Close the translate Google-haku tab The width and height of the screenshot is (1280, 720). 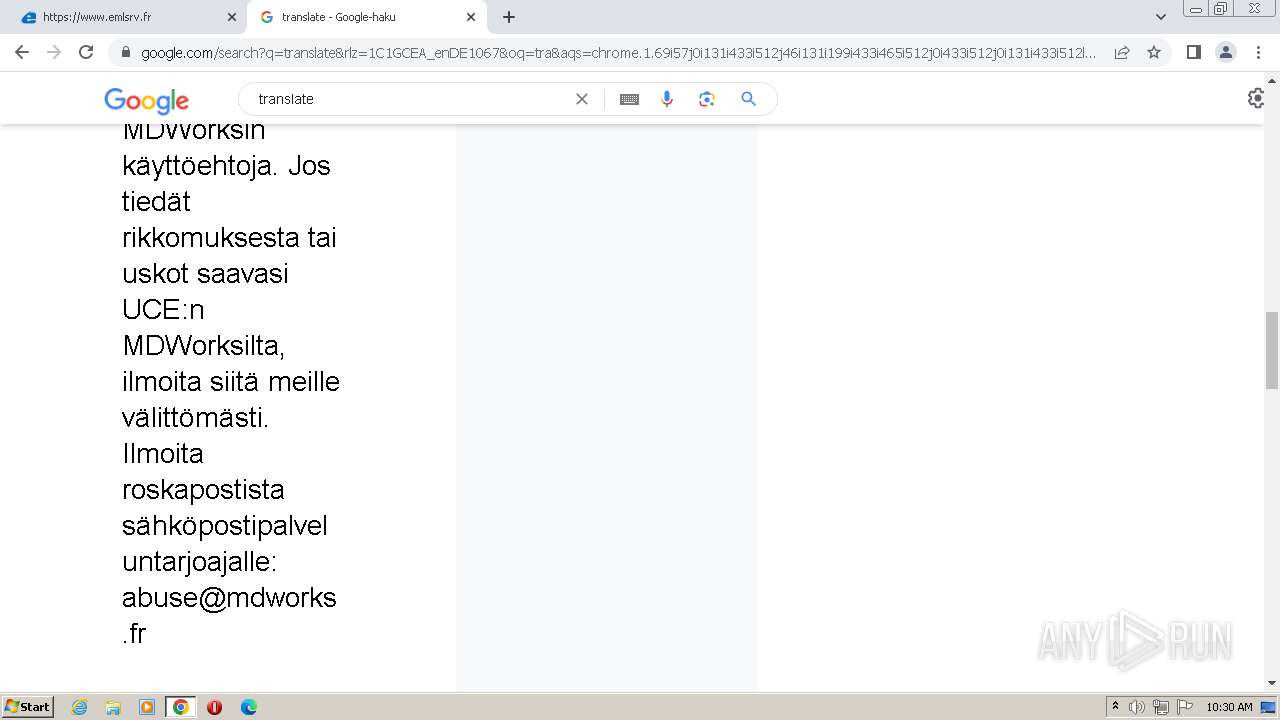[471, 17]
